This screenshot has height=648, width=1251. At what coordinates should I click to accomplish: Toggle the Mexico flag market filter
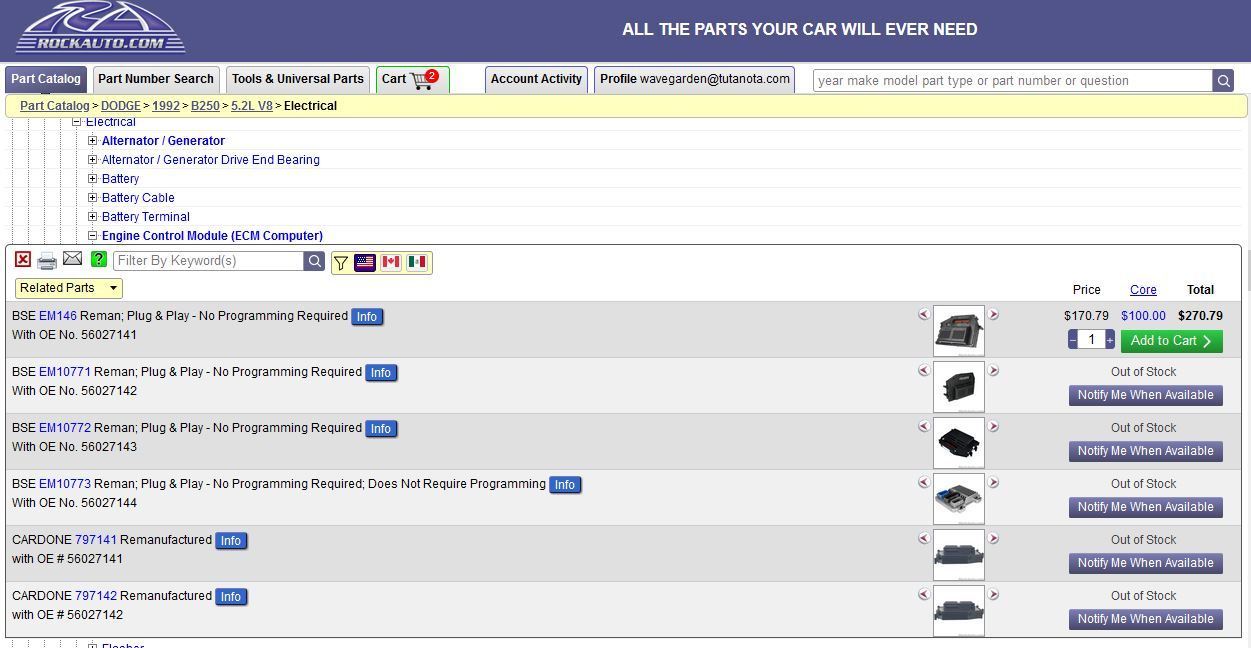click(x=417, y=262)
